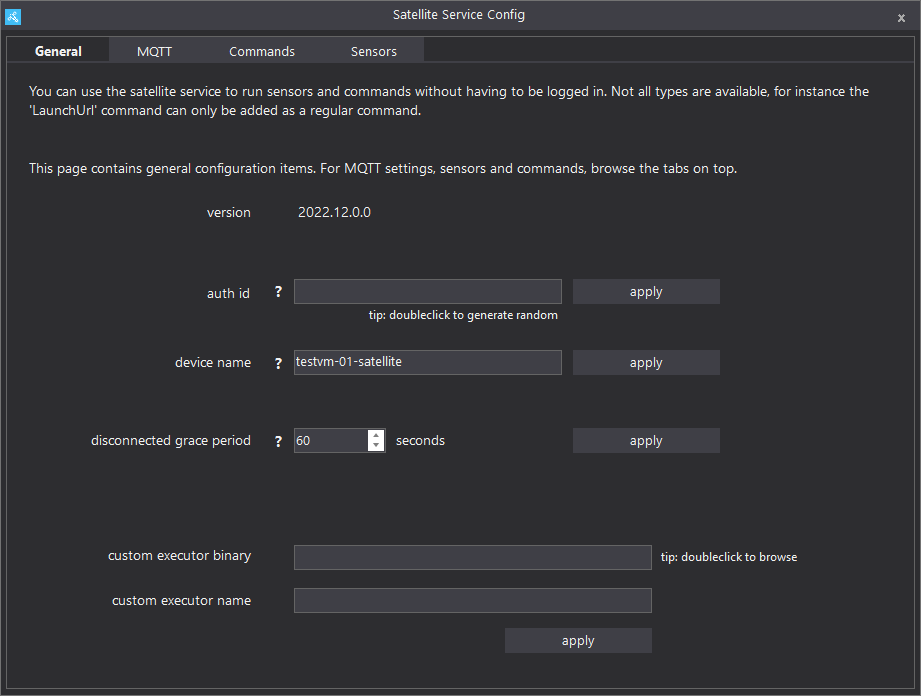Open the Commands tab
Screen dimensions: 921x696
[262, 51]
